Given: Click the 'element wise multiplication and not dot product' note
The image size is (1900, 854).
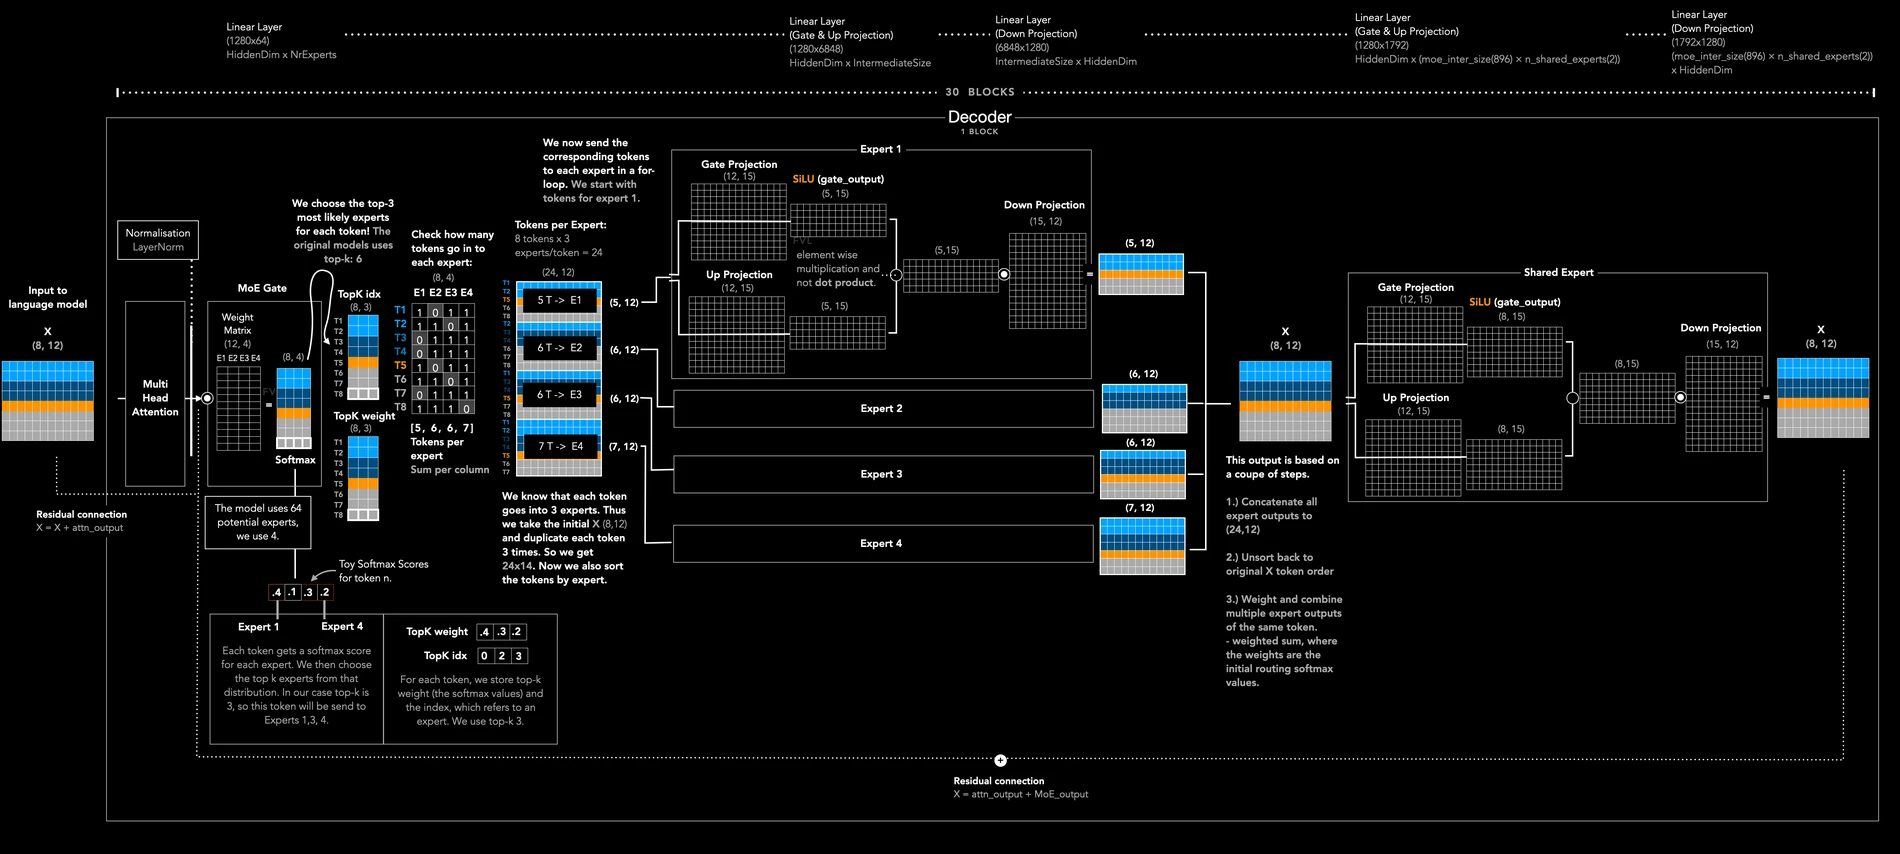Looking at the screenshot, I should (x=838, y=269).
